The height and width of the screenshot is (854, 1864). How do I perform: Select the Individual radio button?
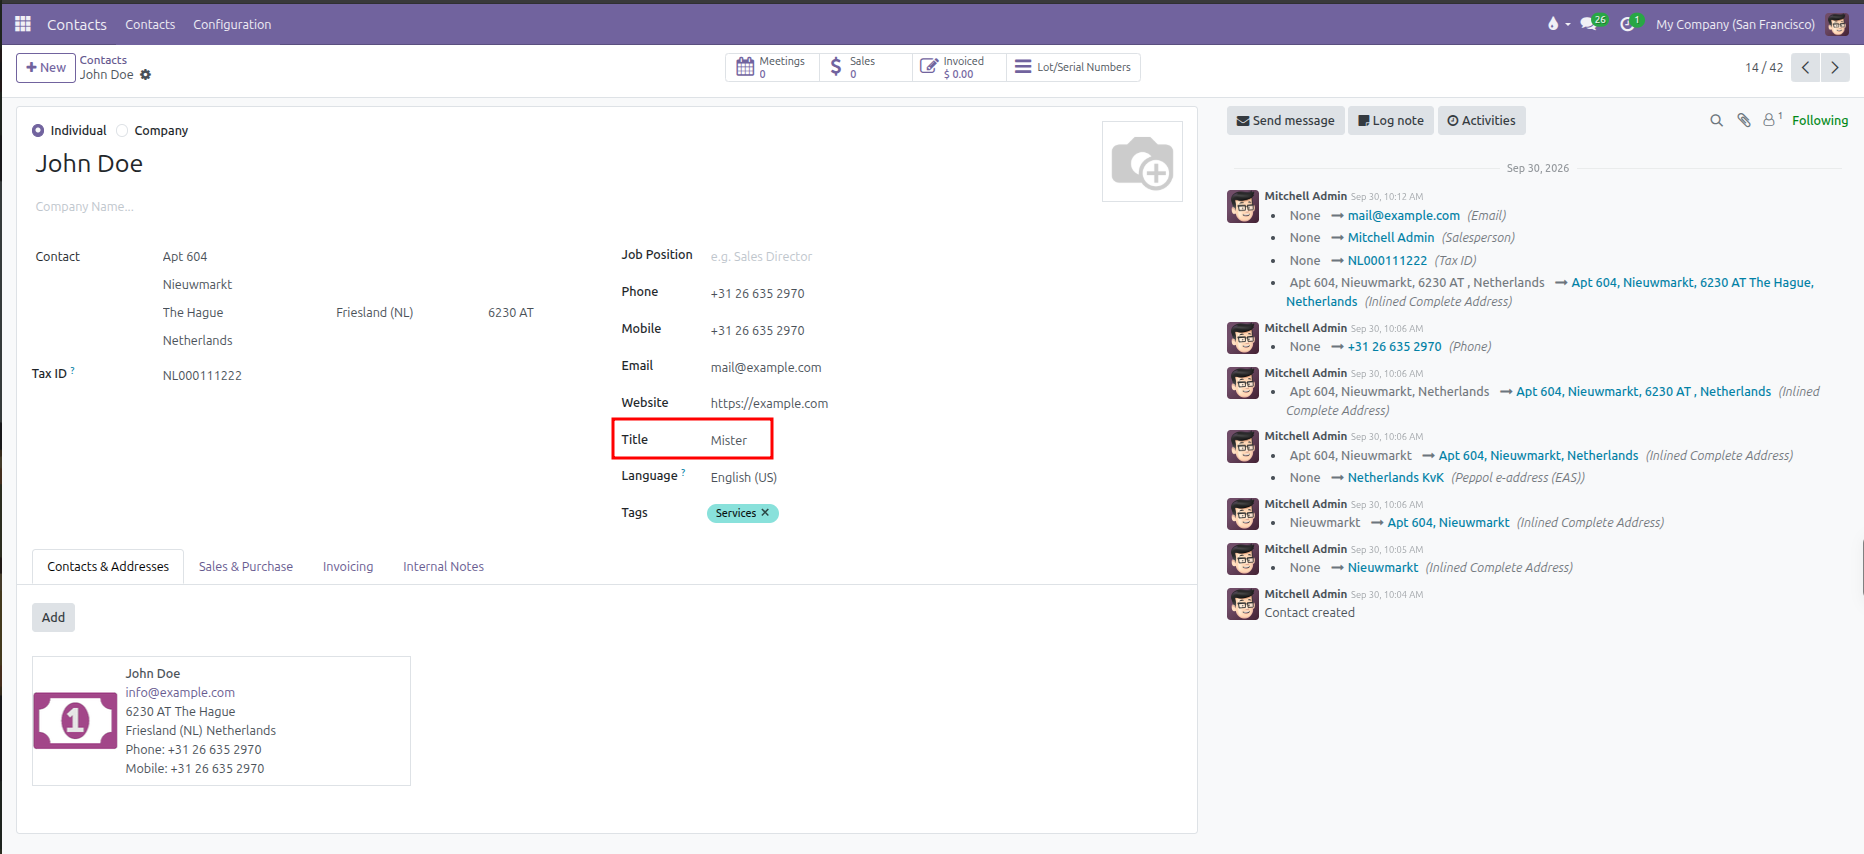point(38,131)
